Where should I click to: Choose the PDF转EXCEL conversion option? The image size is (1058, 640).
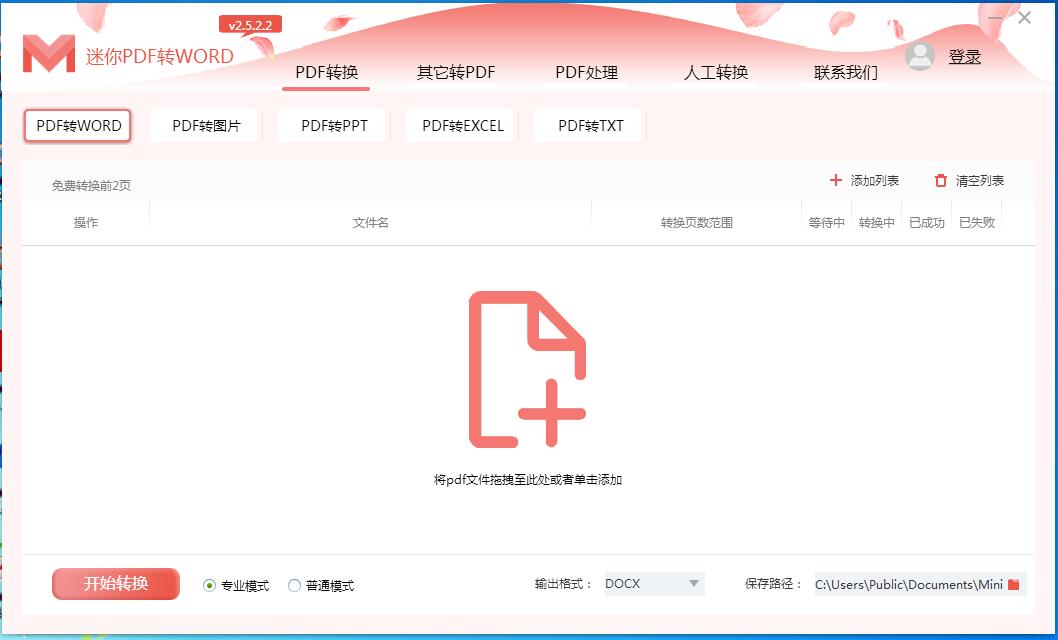coord(459,125)
